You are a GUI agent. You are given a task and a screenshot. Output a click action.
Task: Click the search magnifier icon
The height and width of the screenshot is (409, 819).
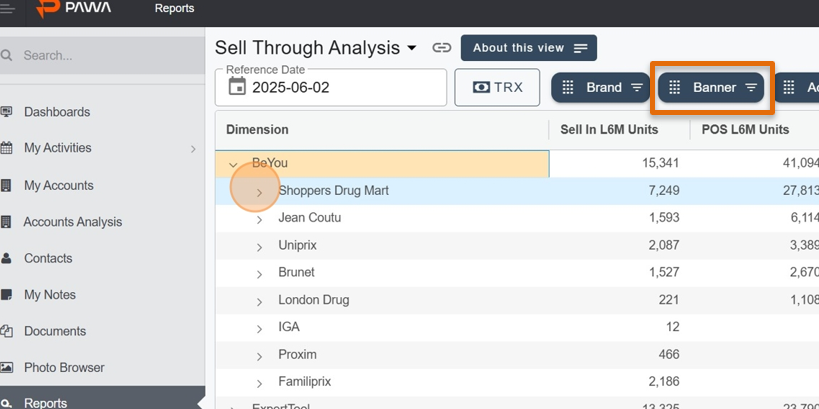tap(6, 55)
